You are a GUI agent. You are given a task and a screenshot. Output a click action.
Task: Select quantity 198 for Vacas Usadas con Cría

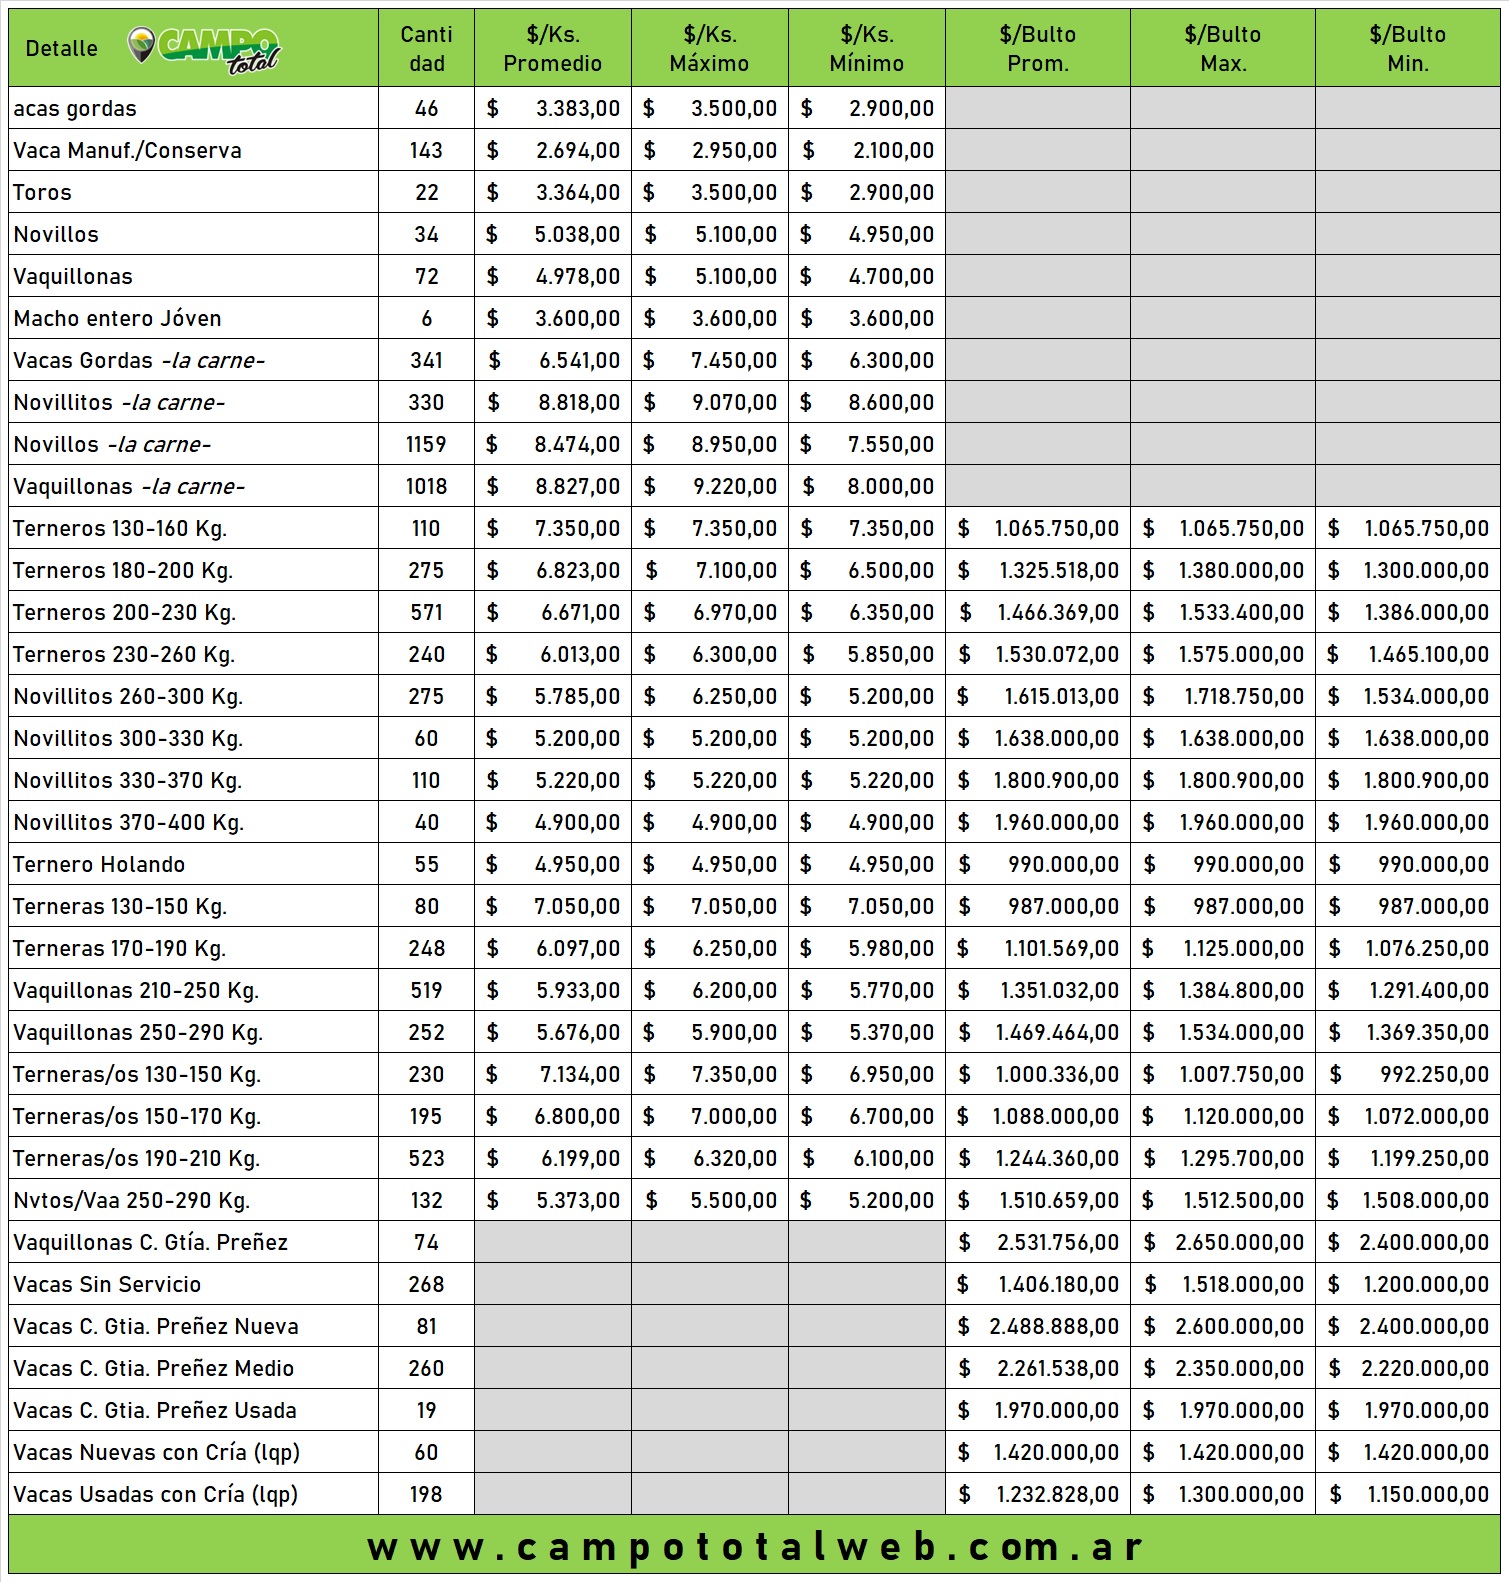coord(426,1494)
